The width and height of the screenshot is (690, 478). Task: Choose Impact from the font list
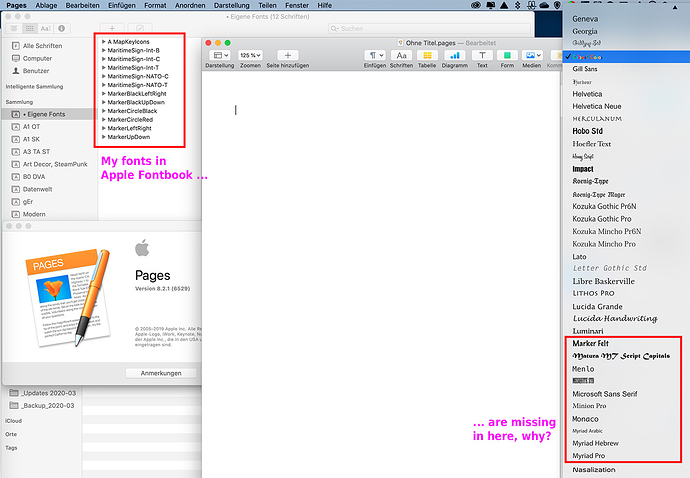(583, 169)
